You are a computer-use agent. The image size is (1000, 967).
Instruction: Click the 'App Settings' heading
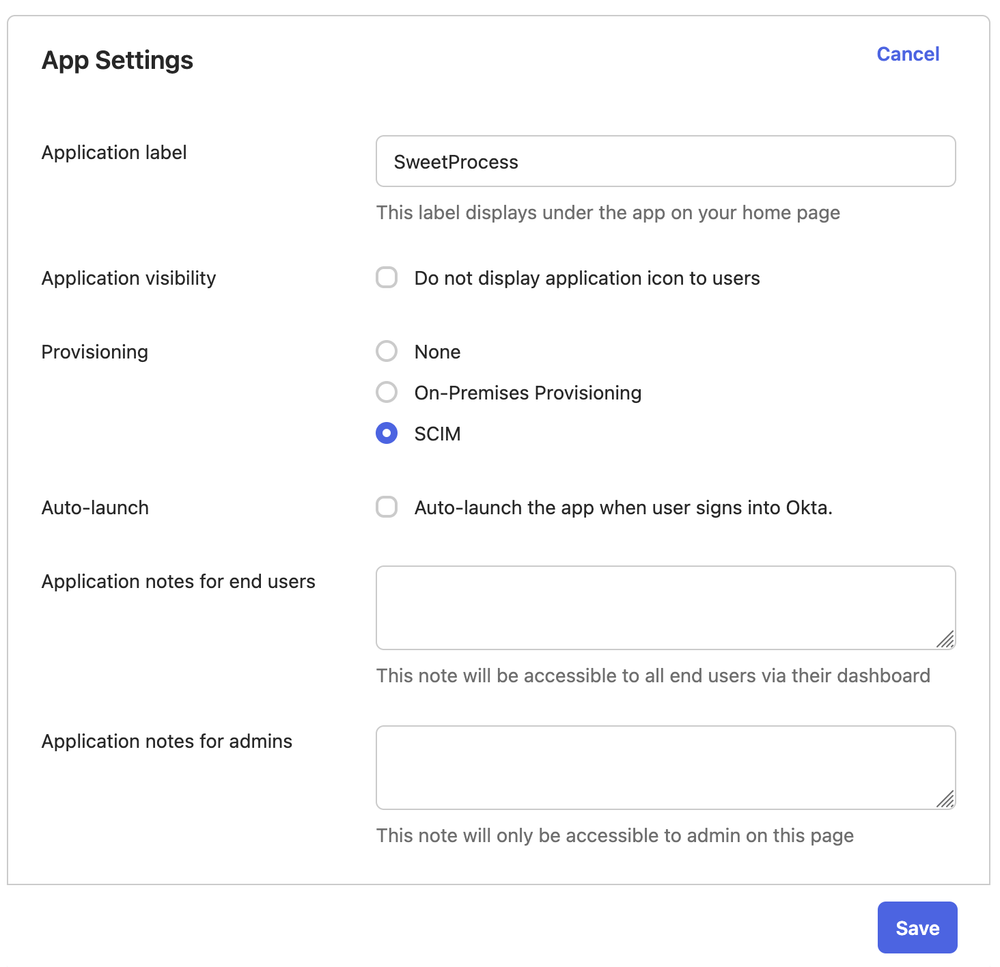click(117, 61)
